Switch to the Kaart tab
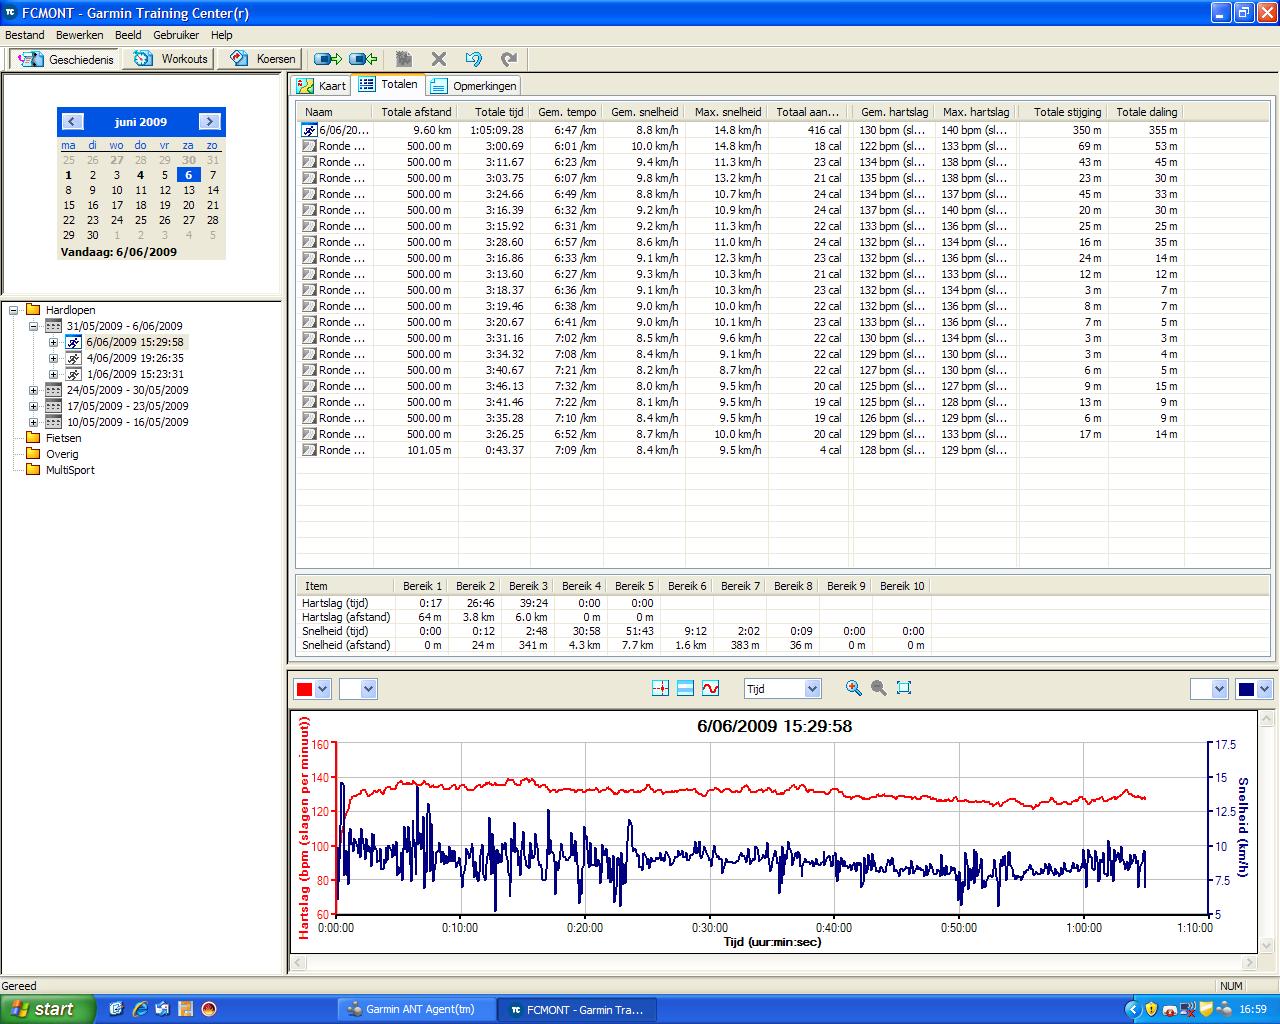 tap(320, 86)
